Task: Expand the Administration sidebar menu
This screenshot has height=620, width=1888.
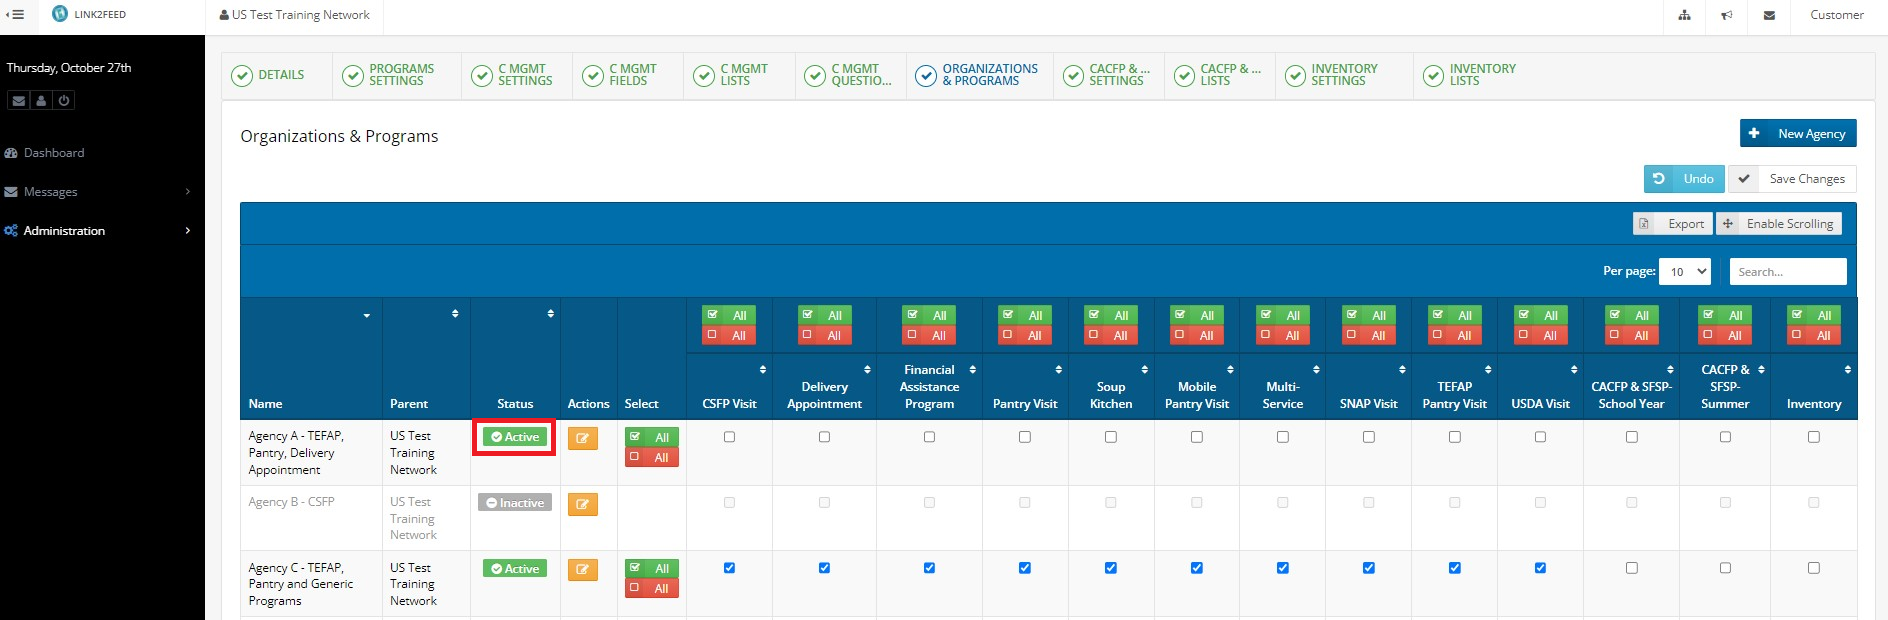Action: pyautogui.click(x=100, y=231)
